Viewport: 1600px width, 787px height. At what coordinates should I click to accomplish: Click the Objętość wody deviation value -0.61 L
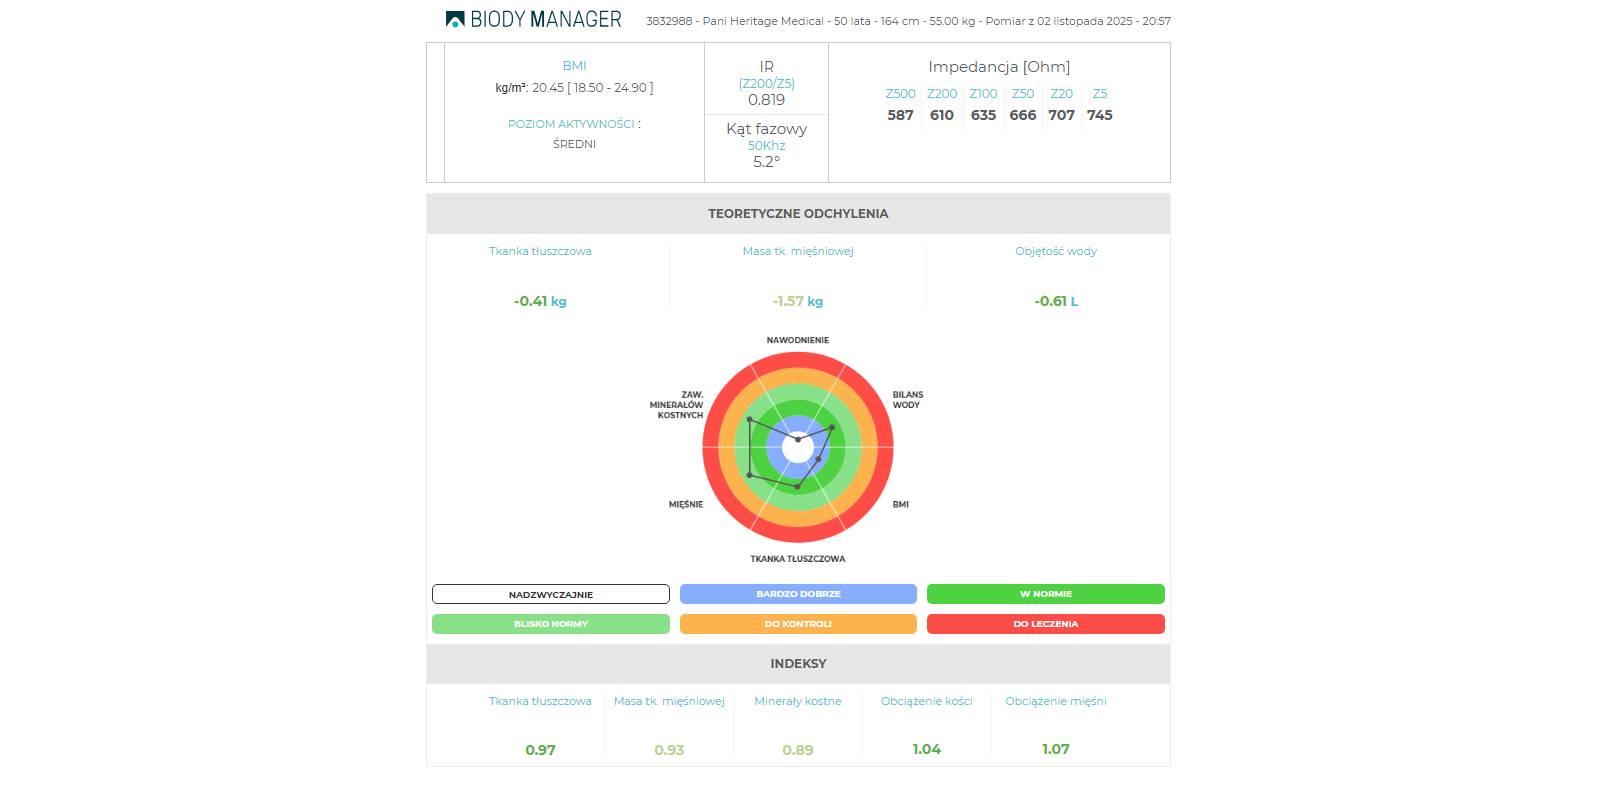pos(1056,301)
